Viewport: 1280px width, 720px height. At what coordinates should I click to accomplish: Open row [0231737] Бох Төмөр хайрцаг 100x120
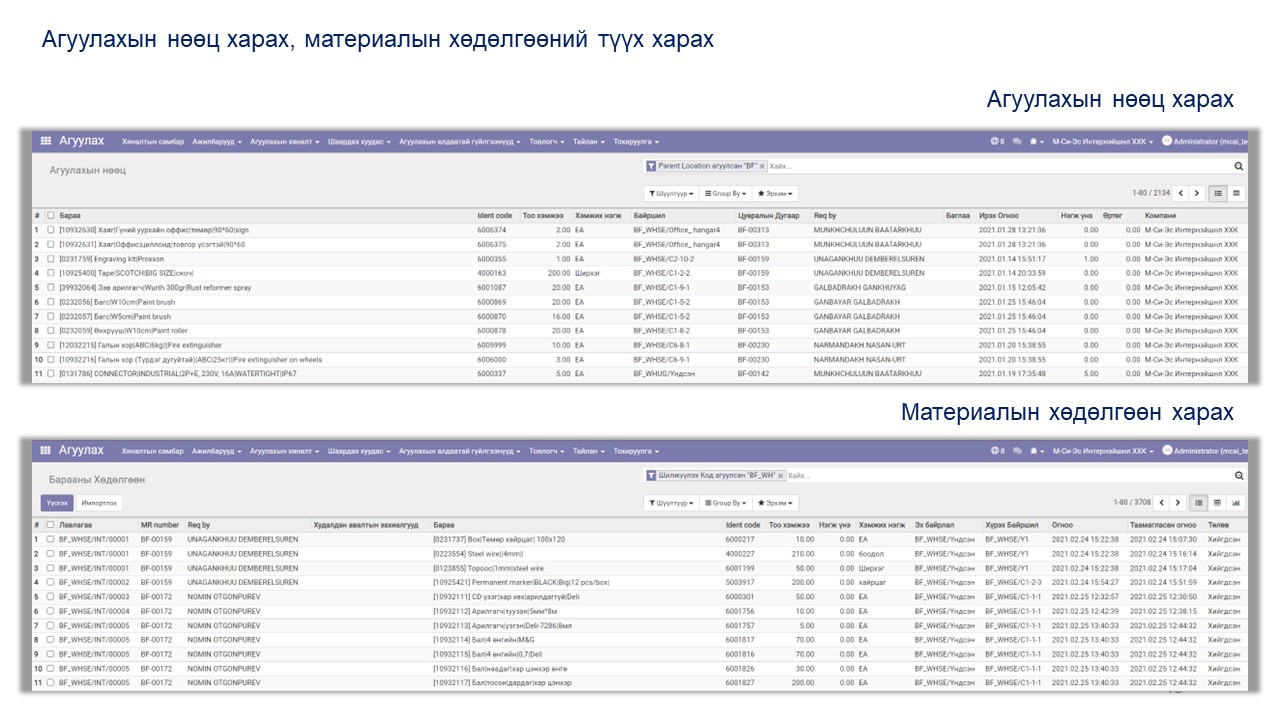pos(640,539)
